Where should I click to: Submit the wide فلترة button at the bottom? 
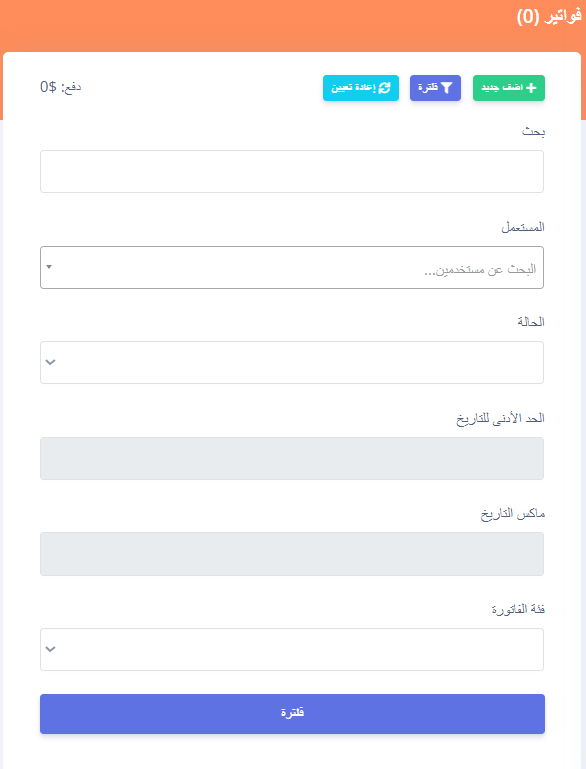pos(292,714)
